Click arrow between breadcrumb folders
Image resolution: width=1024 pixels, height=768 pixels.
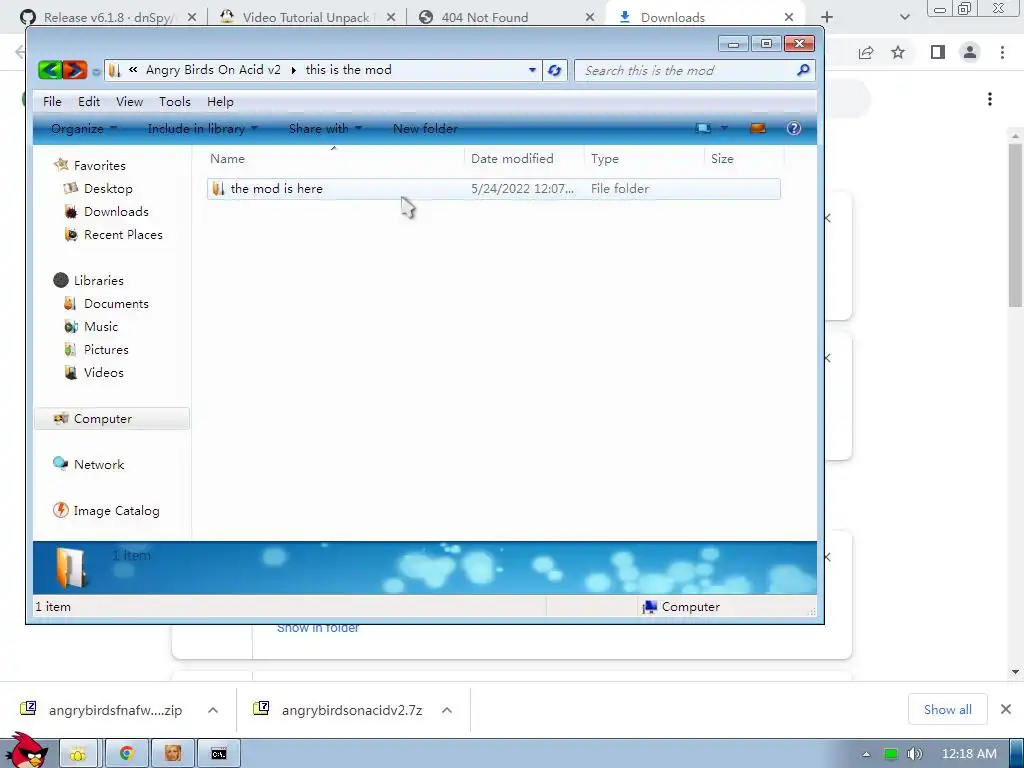click(293, 71)
